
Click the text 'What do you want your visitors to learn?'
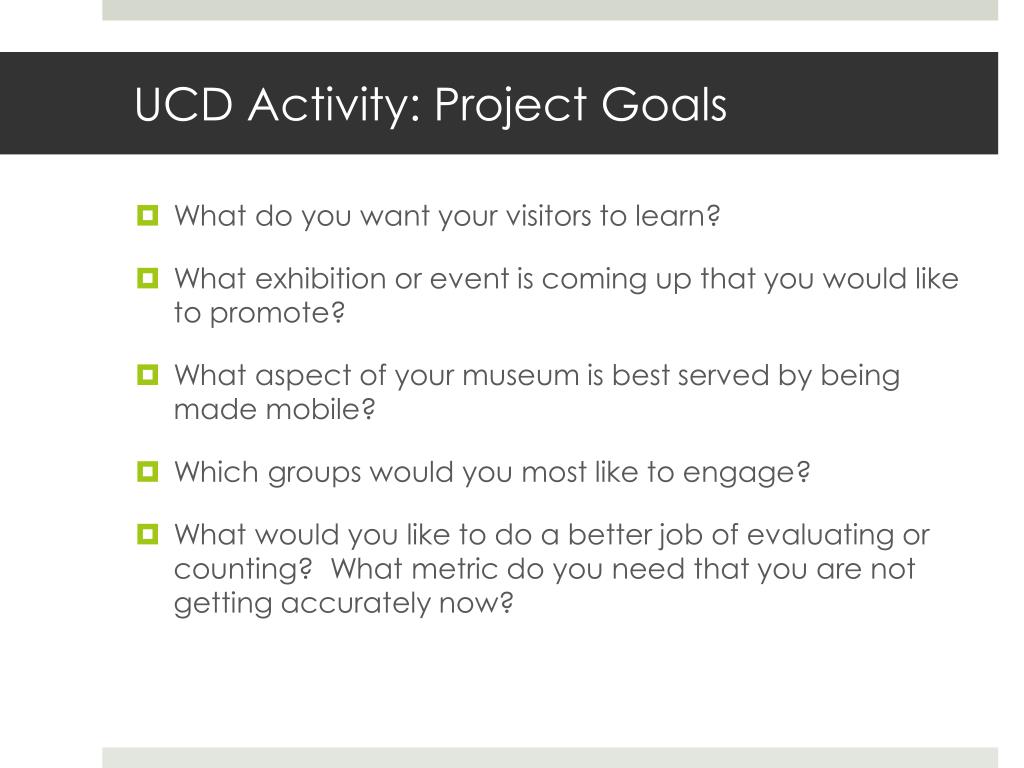(x=447, y=216)
